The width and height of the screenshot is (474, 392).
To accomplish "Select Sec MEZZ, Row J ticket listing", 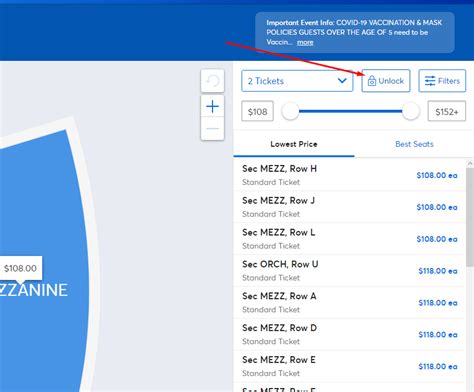I will pos(349,207).
